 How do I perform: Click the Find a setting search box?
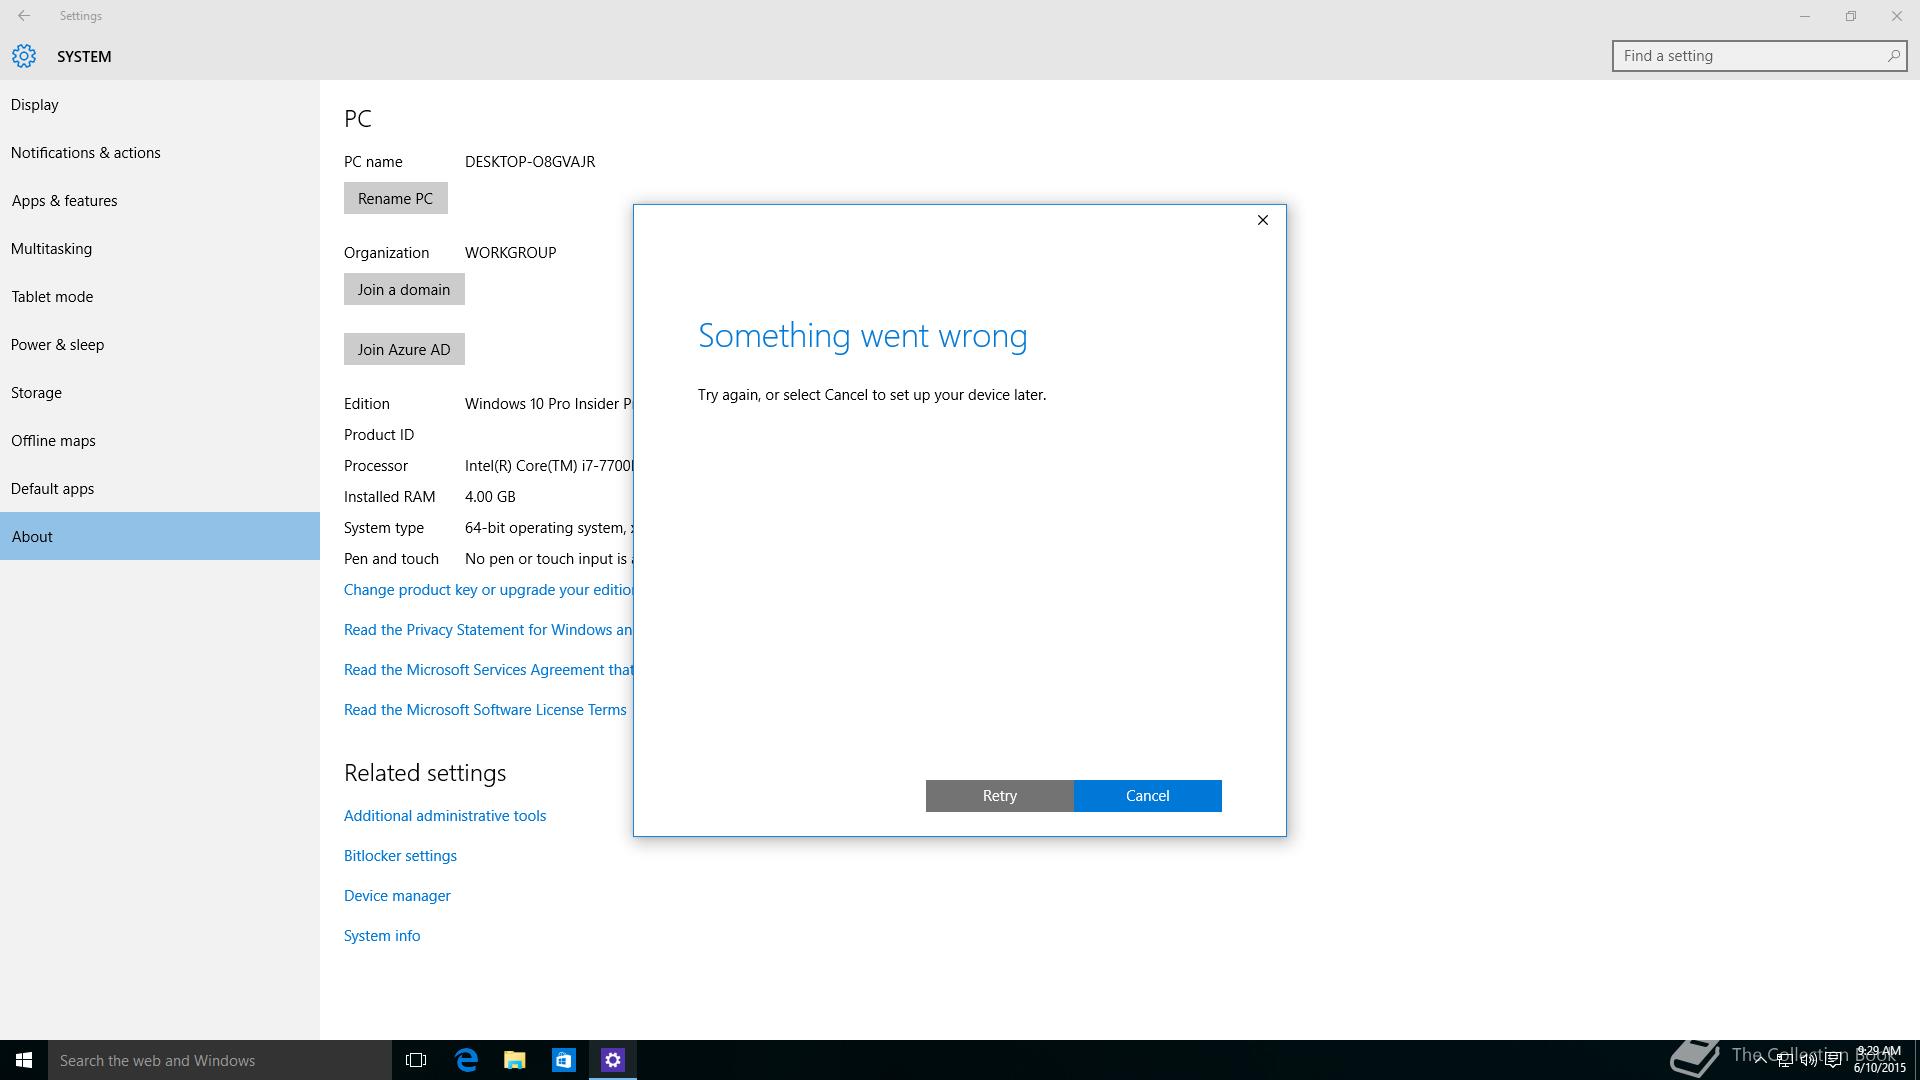point(1759,56)
